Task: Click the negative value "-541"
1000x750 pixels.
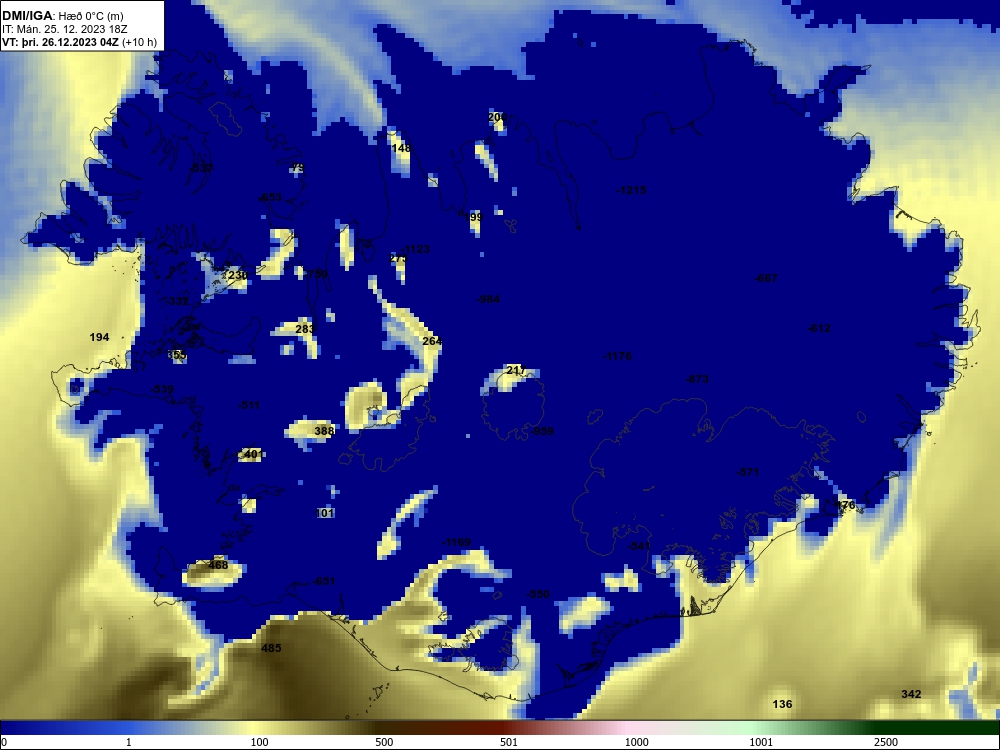Action: tap(639, 546)
